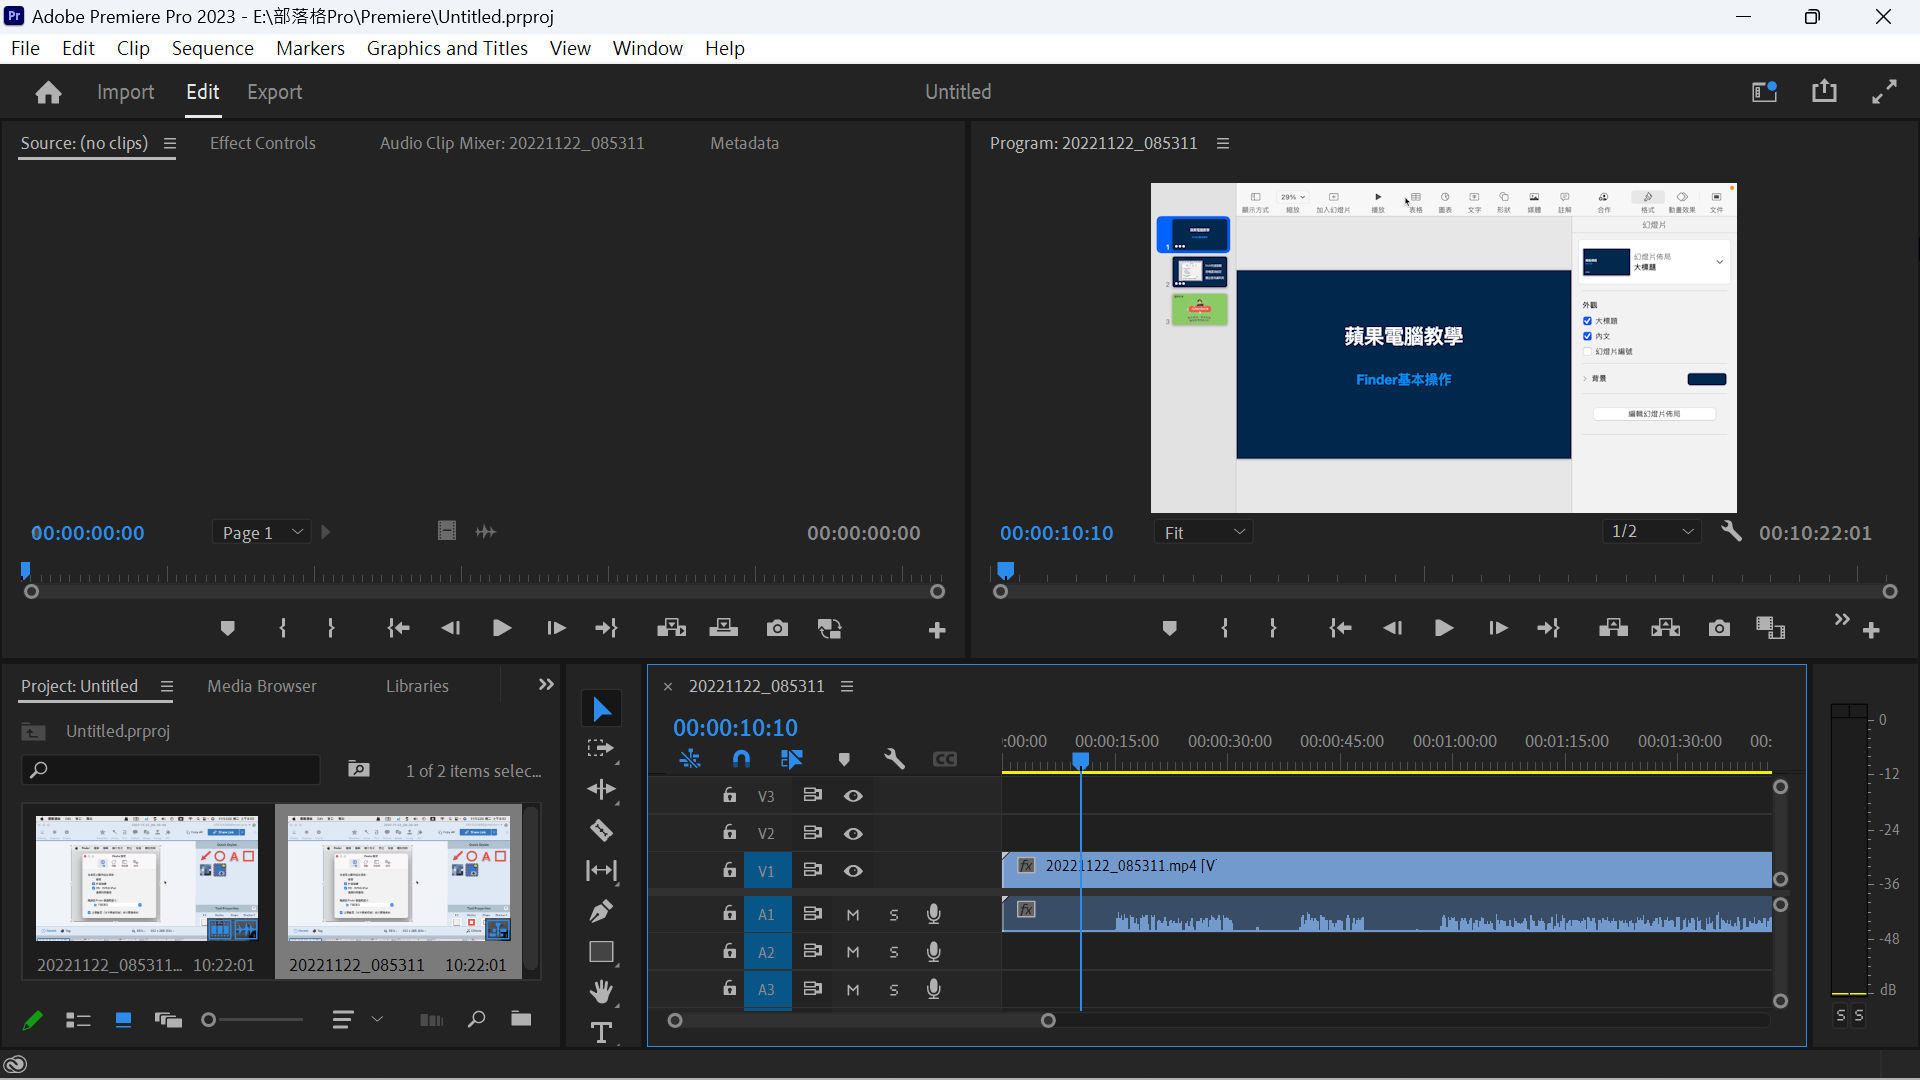
Task: Click Overwrite button in Source monitor
Action: click(x=723, y=628)
